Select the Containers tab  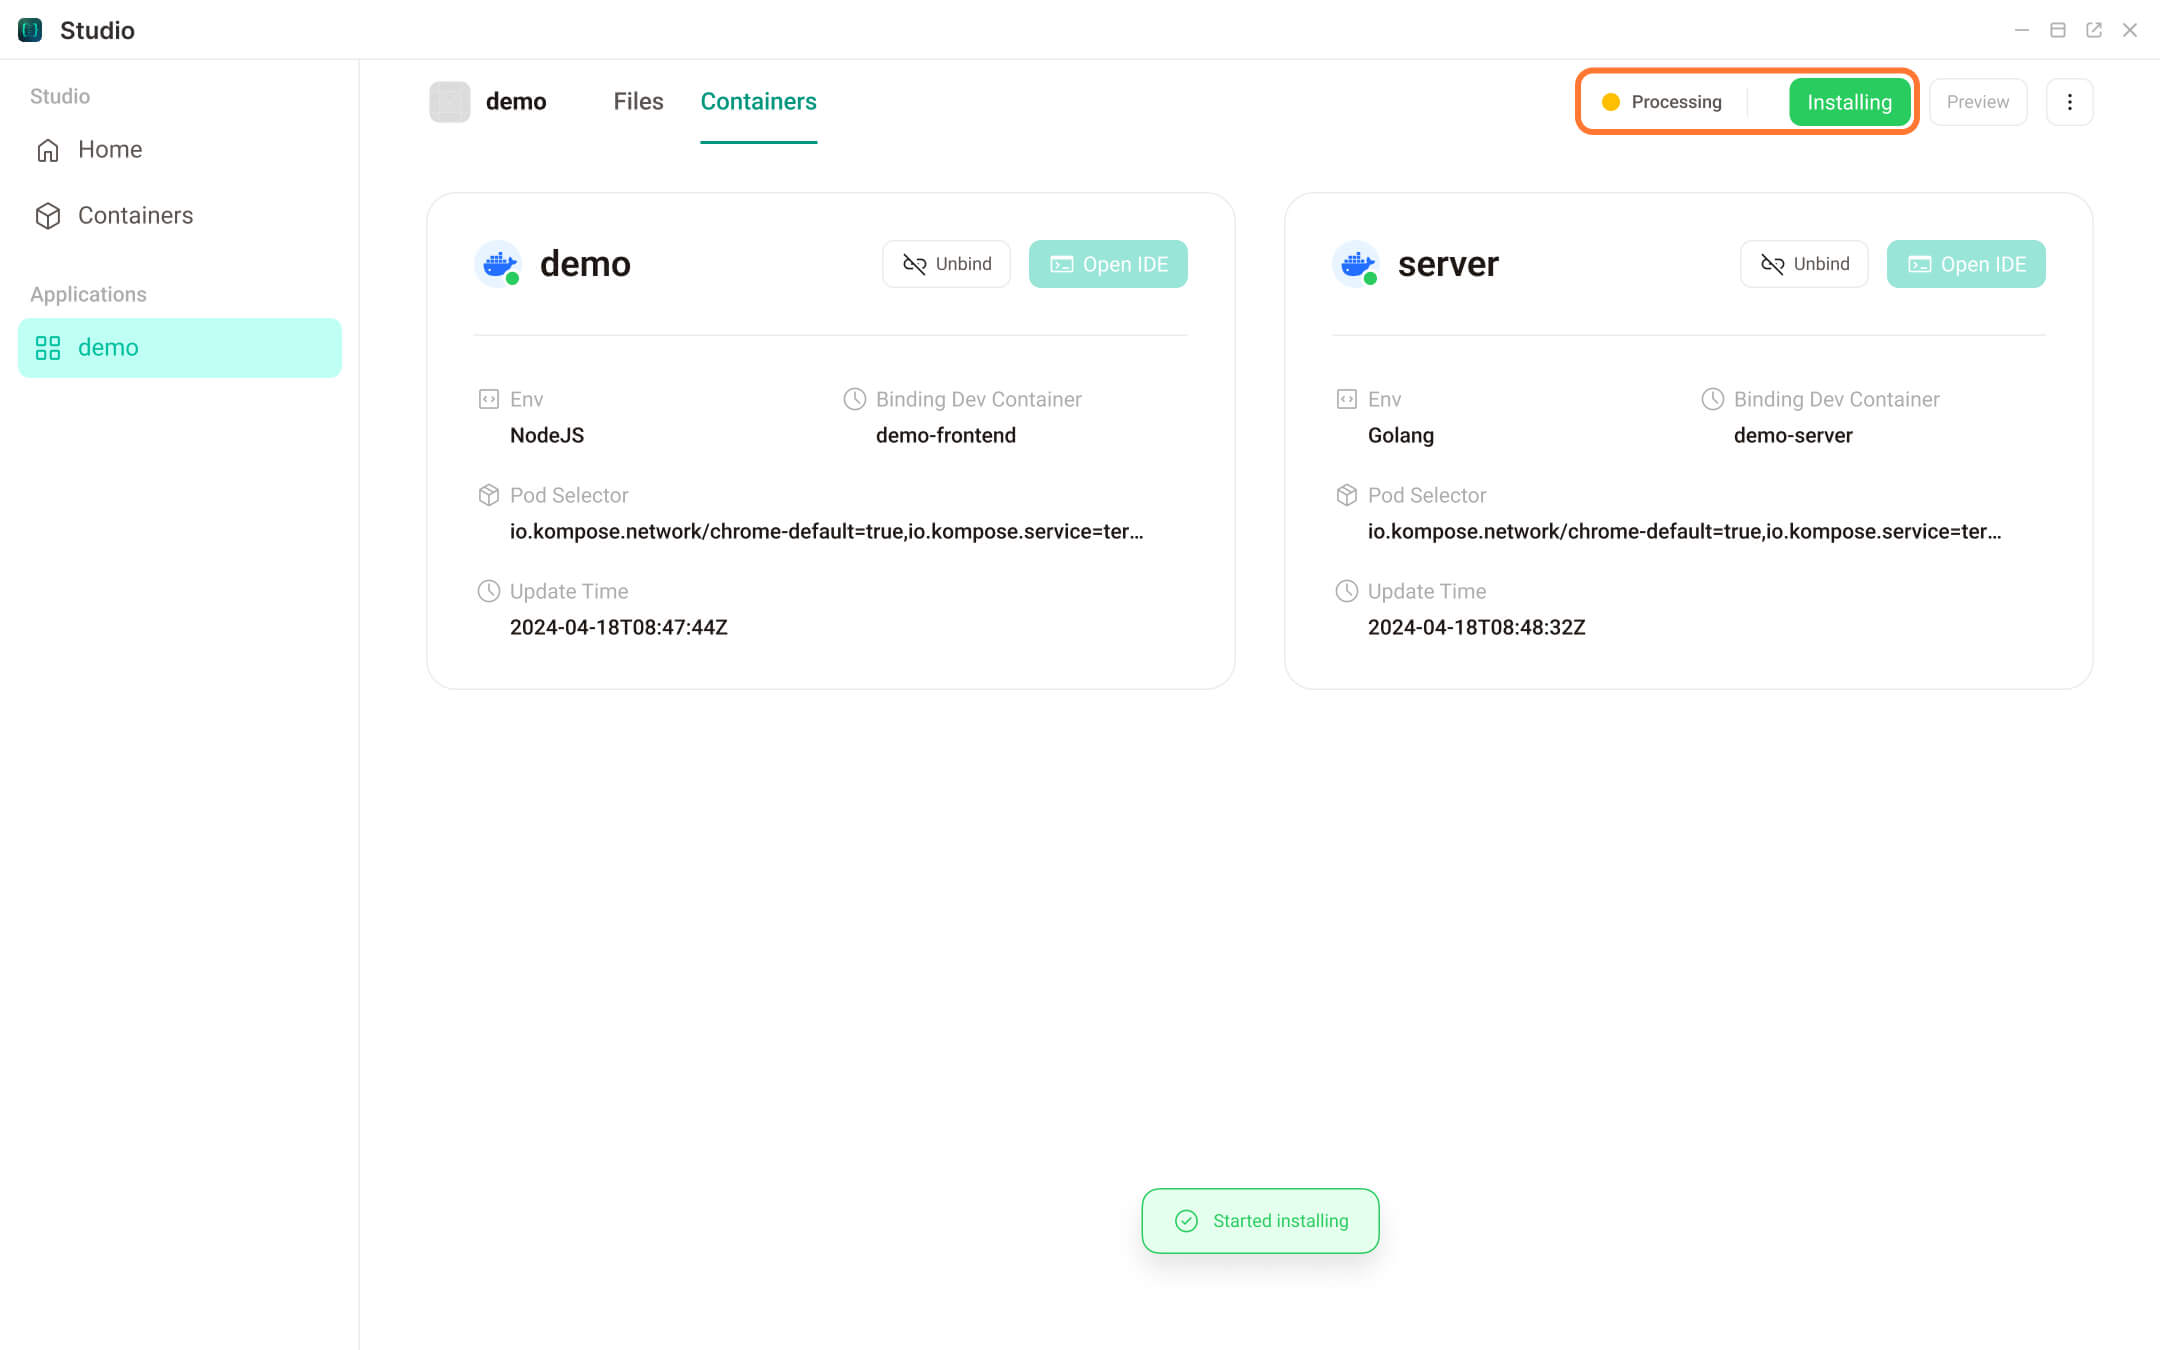758,102
